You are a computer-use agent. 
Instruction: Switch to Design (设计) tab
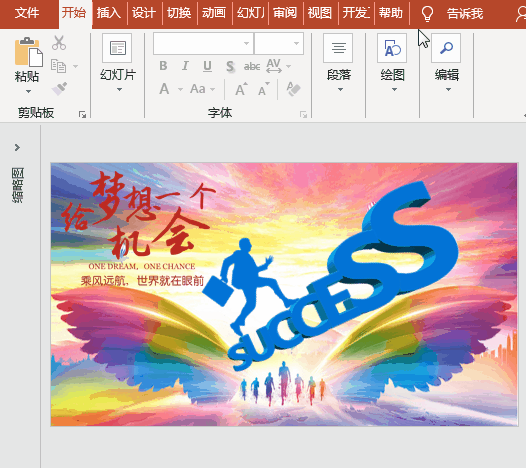[x=144, y=13]
